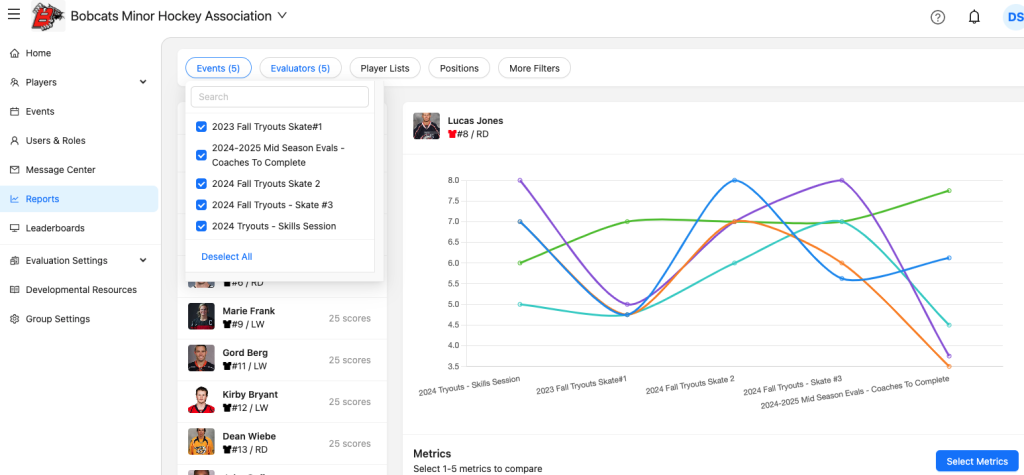Click the Select Metrics button
This screenshot has height=475, width=1024.
[x=976, y=461]
